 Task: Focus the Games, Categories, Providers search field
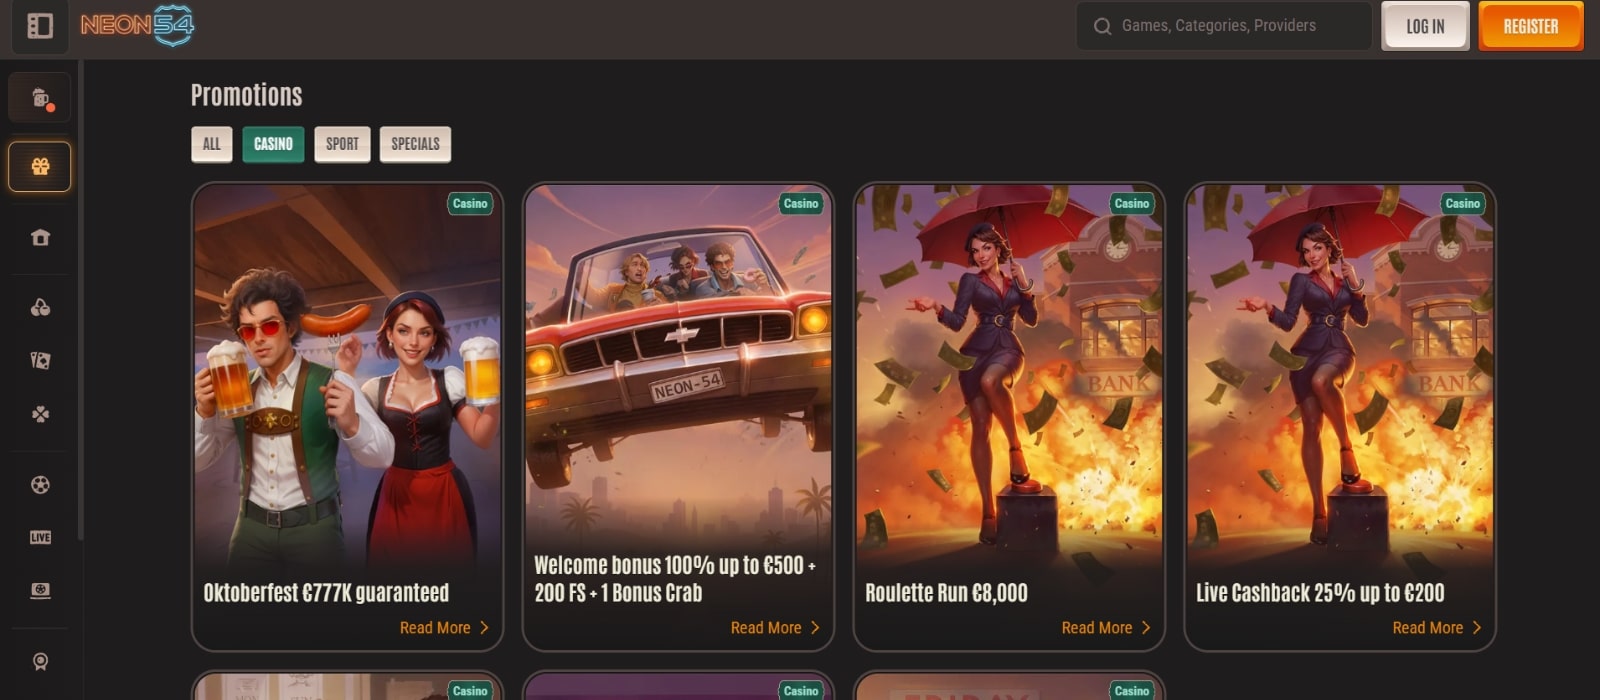pyautogui.click(x=1224, y=26)
